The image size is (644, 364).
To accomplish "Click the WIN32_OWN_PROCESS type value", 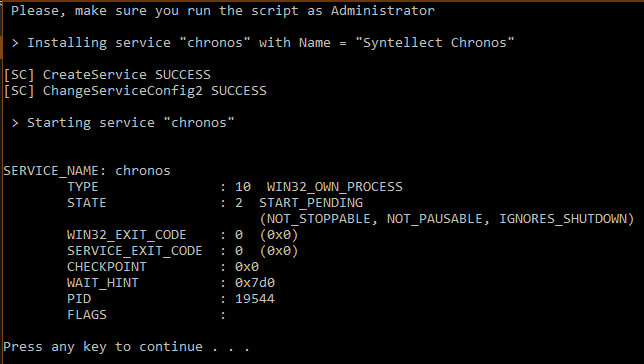I will click(335, 187).
